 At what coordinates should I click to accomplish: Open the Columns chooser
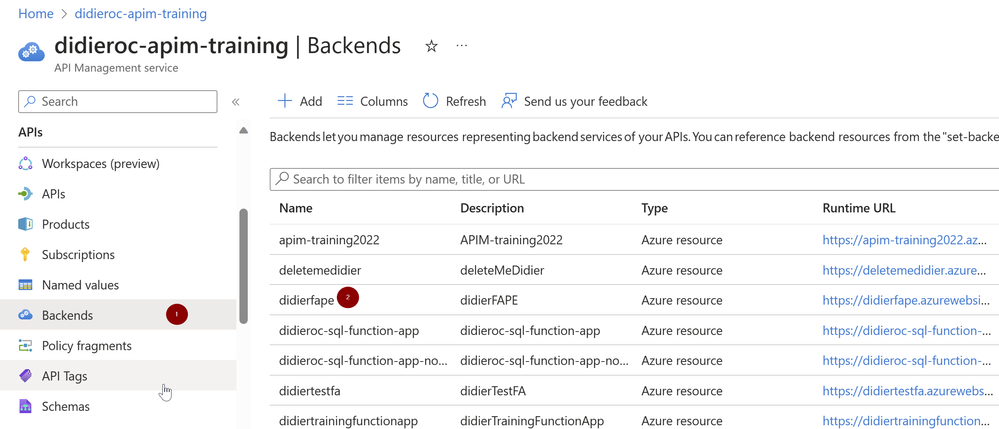[x=372, y=101]
